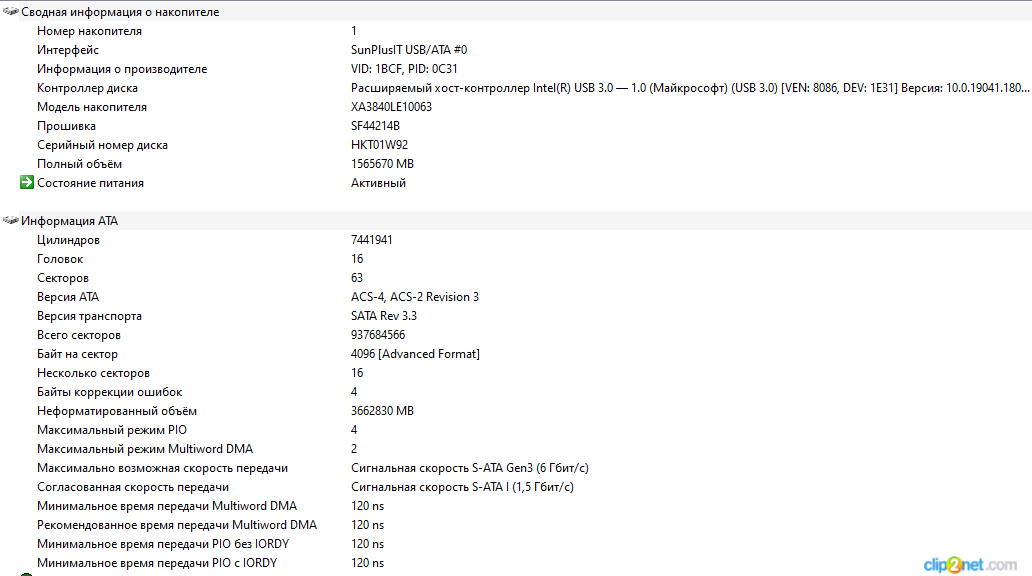
Task: Click the VID: 1BCF, PID: 0C31 value
Action: (404, 69)
